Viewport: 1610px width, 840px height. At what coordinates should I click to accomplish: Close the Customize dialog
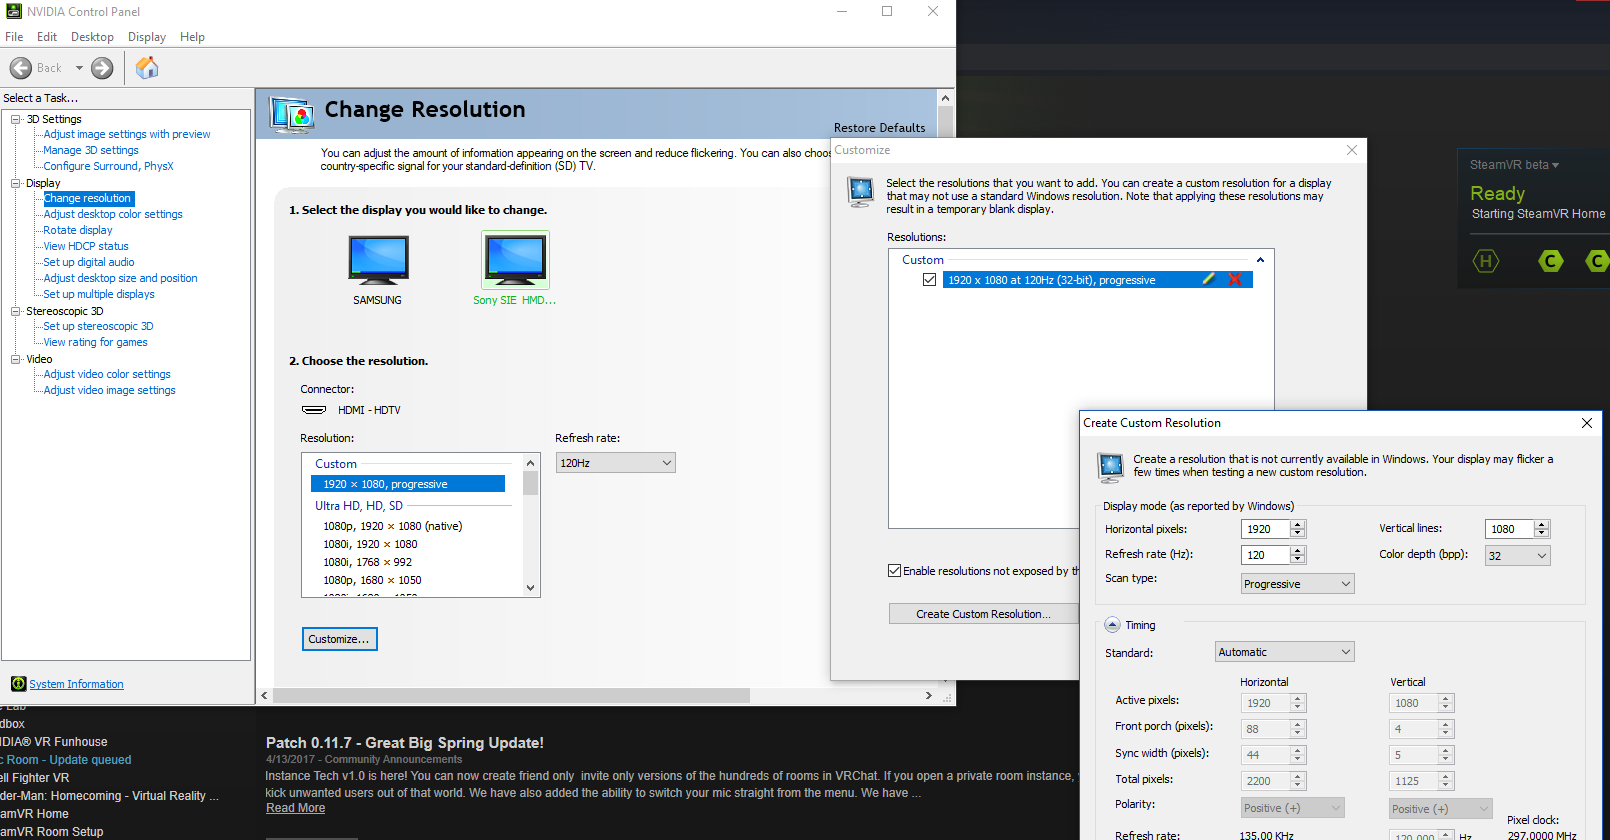tap(1352, 150)
